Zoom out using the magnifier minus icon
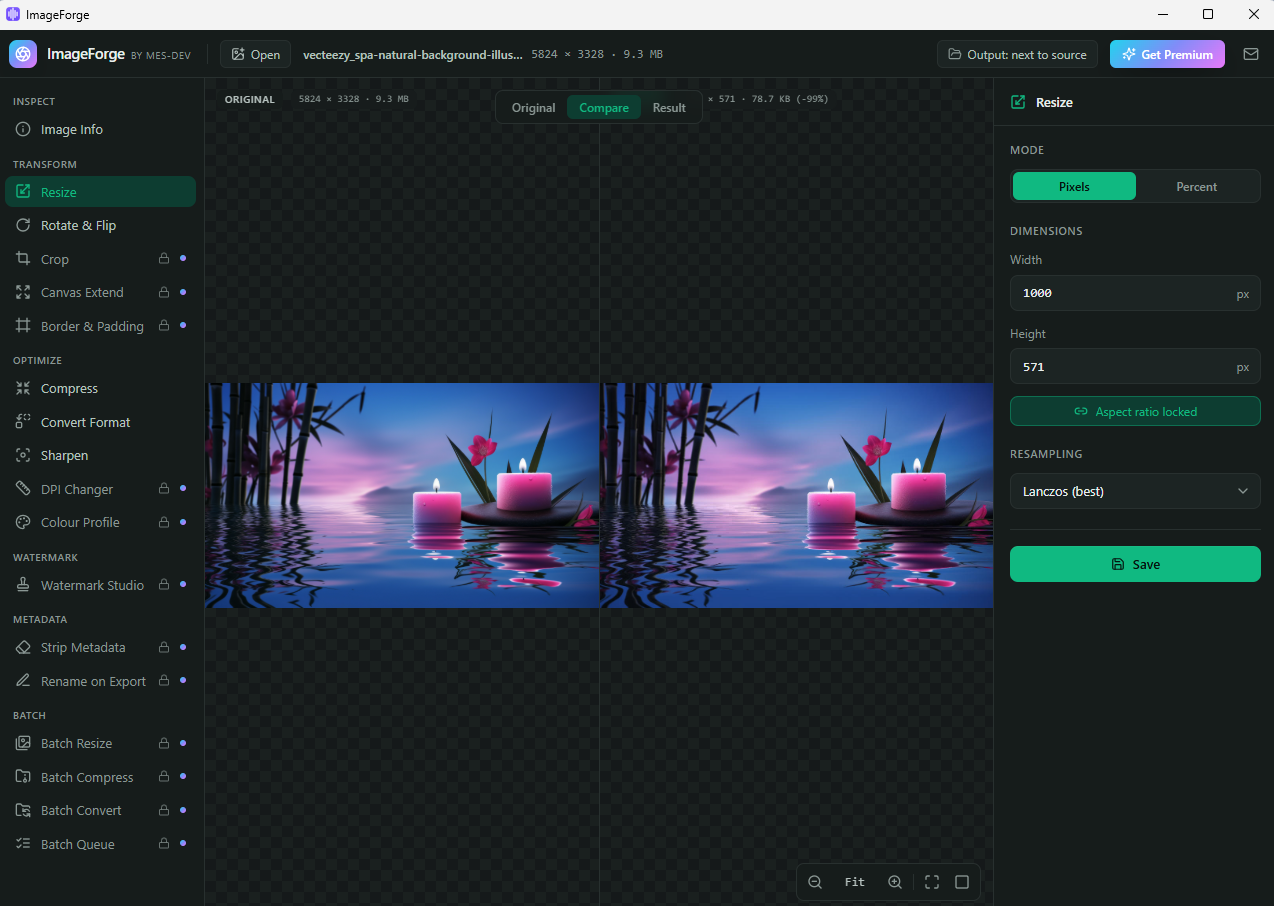 pos(815,882)
